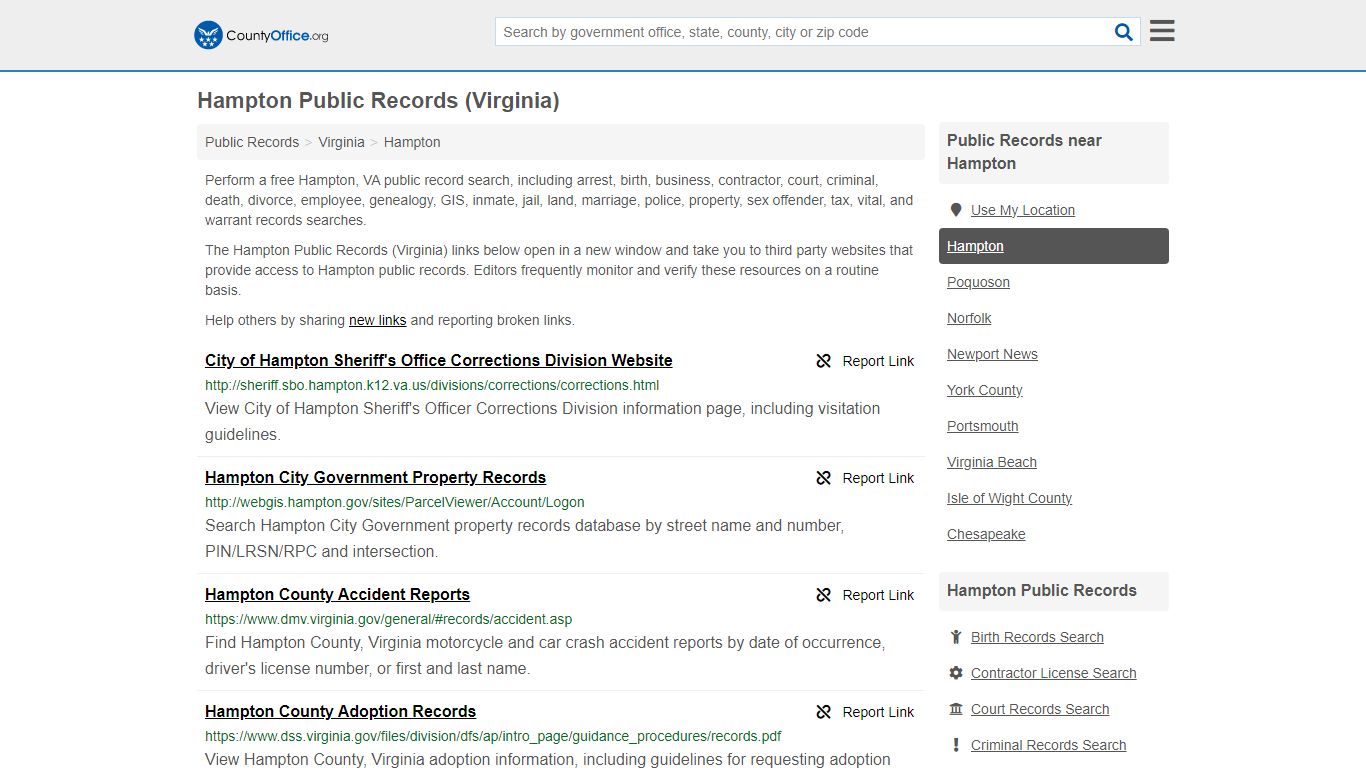The width and height of the screenshot is (1366, 768).
Task: Click the Use My Location pin icon
Action: (956, 210)
